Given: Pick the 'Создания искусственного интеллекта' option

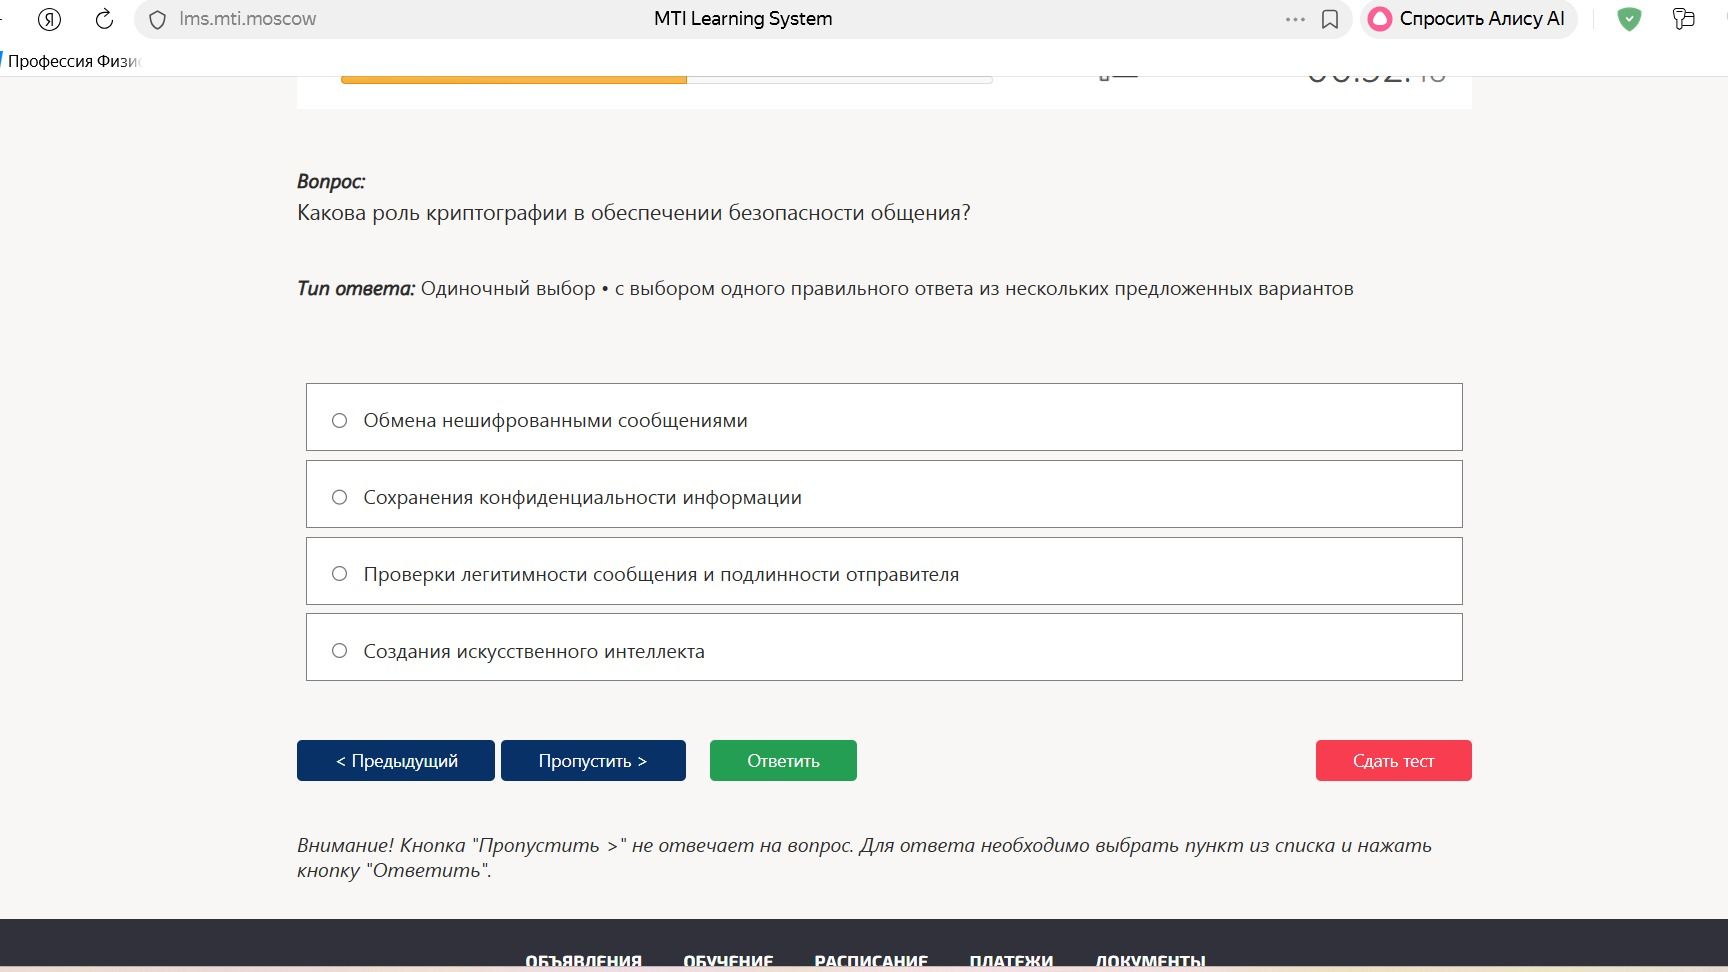Looking at the screenshot, I should (x=884, y=647).
